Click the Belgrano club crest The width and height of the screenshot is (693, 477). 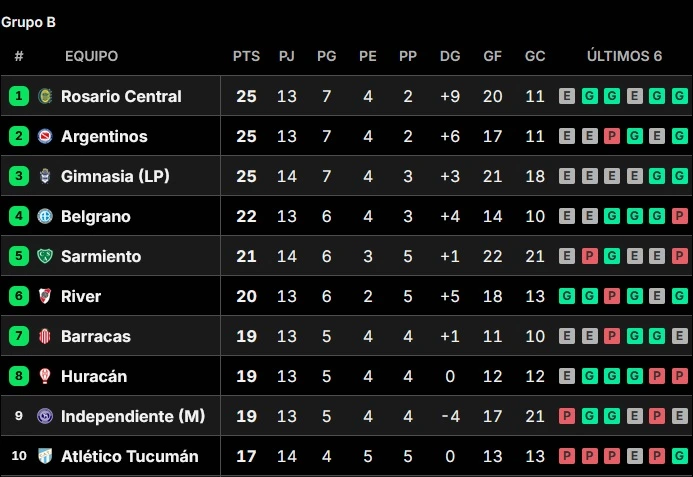pos(45,216)
